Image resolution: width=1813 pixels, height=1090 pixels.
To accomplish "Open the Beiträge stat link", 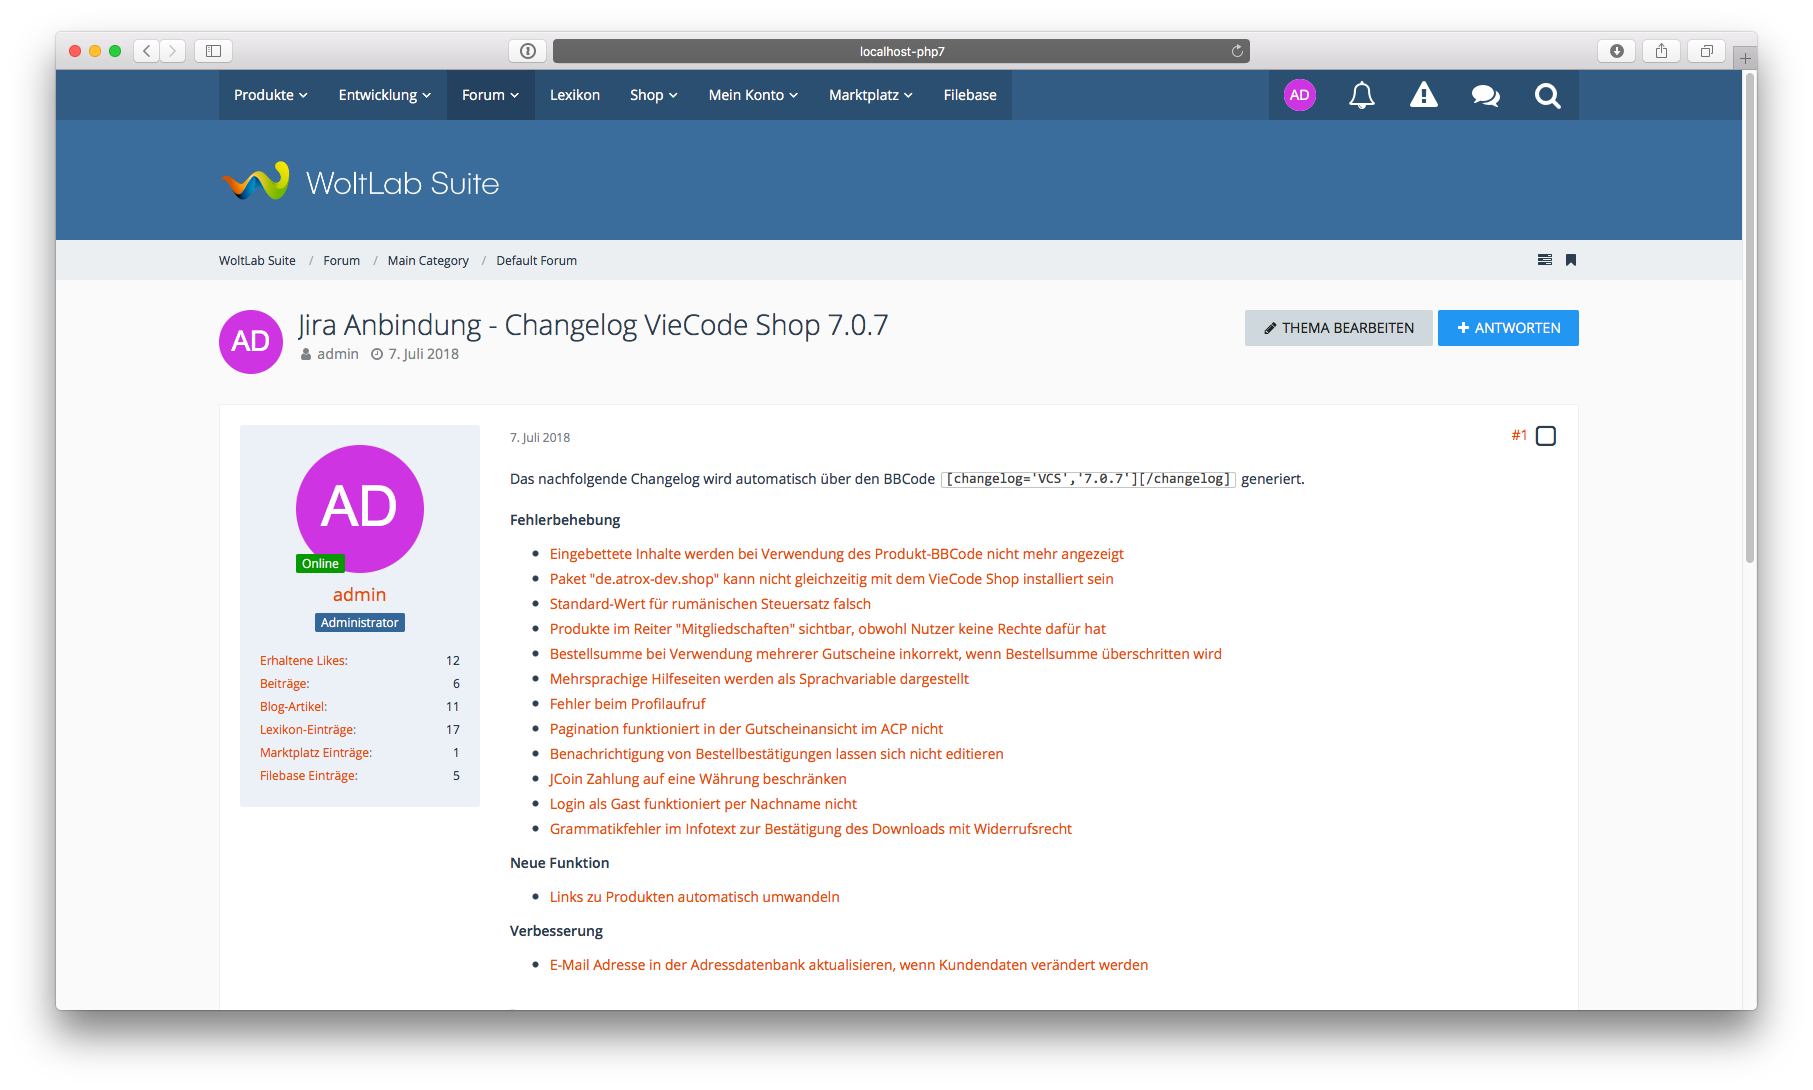I will tap(285, 684).
